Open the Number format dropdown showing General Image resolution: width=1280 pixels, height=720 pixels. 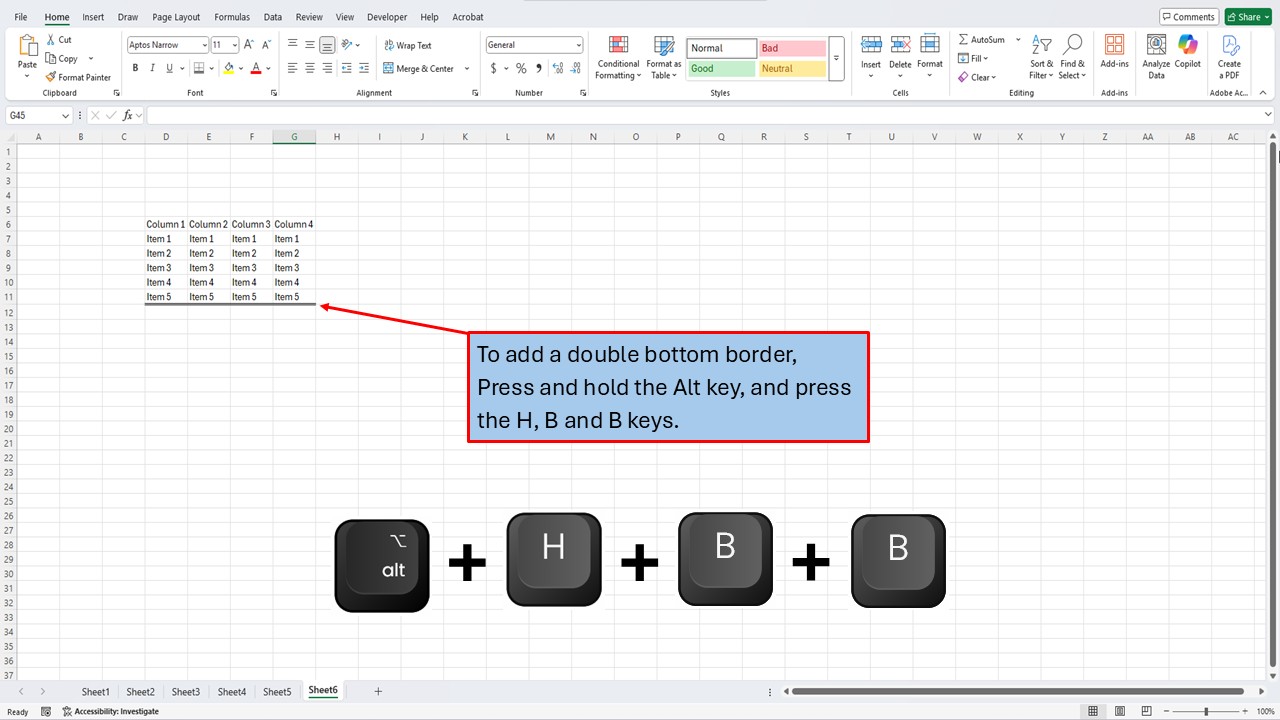pyautogui.click(x=534, y=44)
